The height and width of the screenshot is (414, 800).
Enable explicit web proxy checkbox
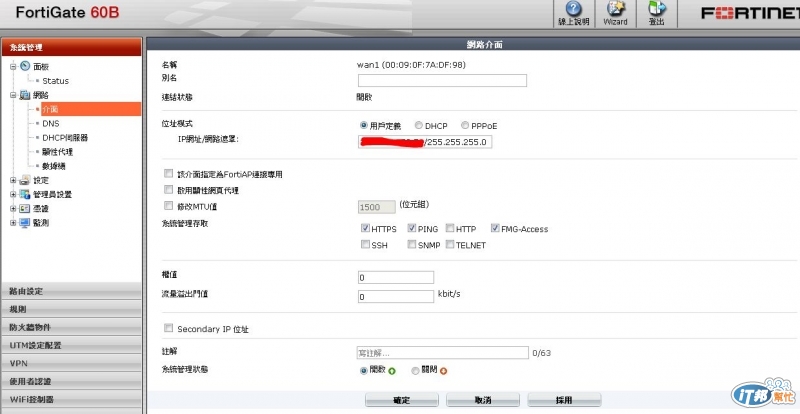click(x=168, y=189)
